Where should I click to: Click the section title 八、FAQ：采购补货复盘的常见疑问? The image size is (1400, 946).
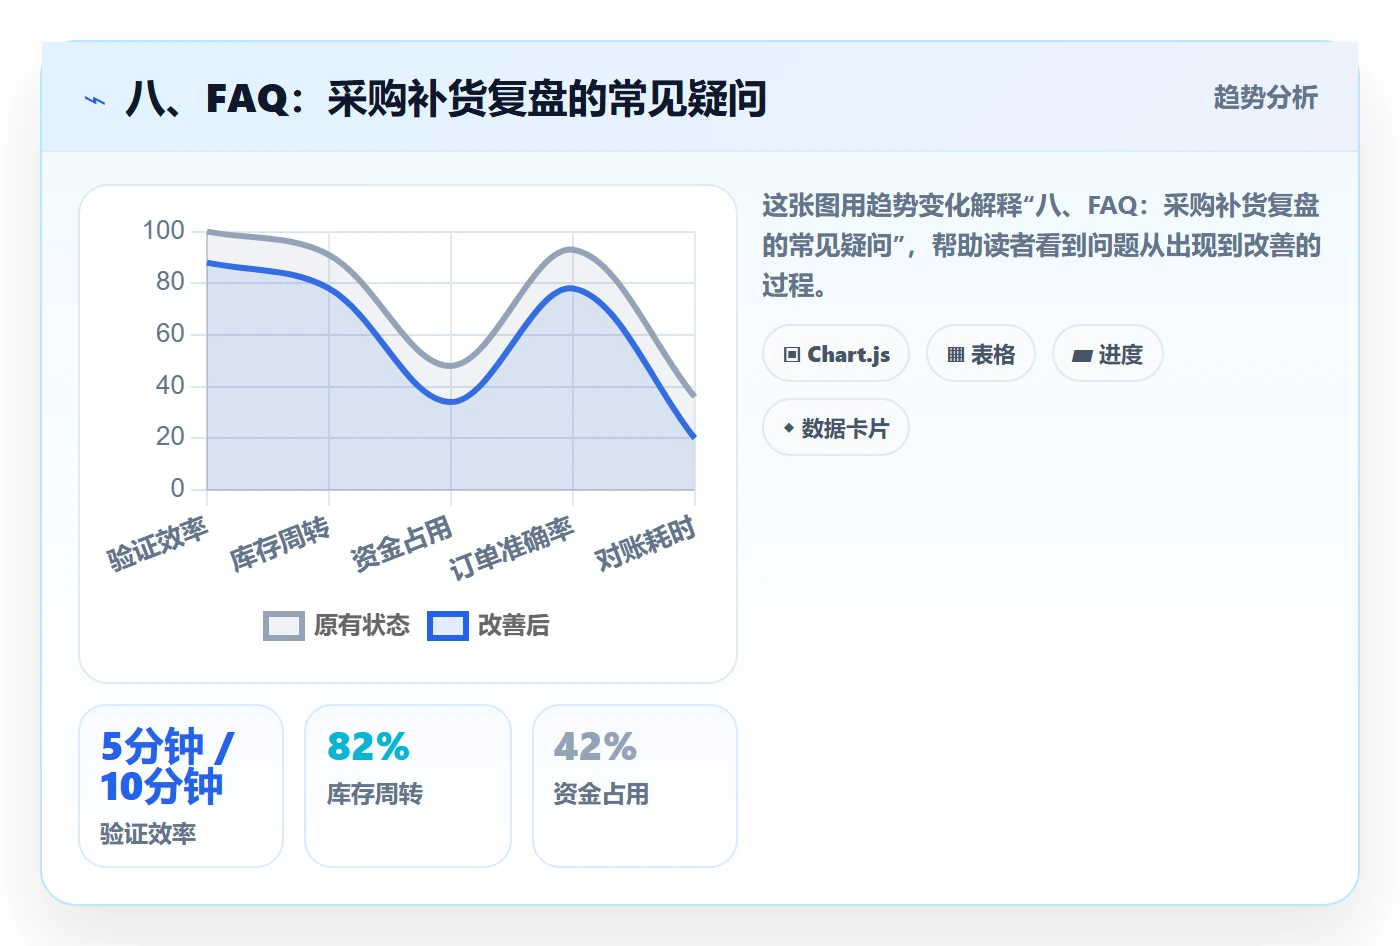click(446, 99)
